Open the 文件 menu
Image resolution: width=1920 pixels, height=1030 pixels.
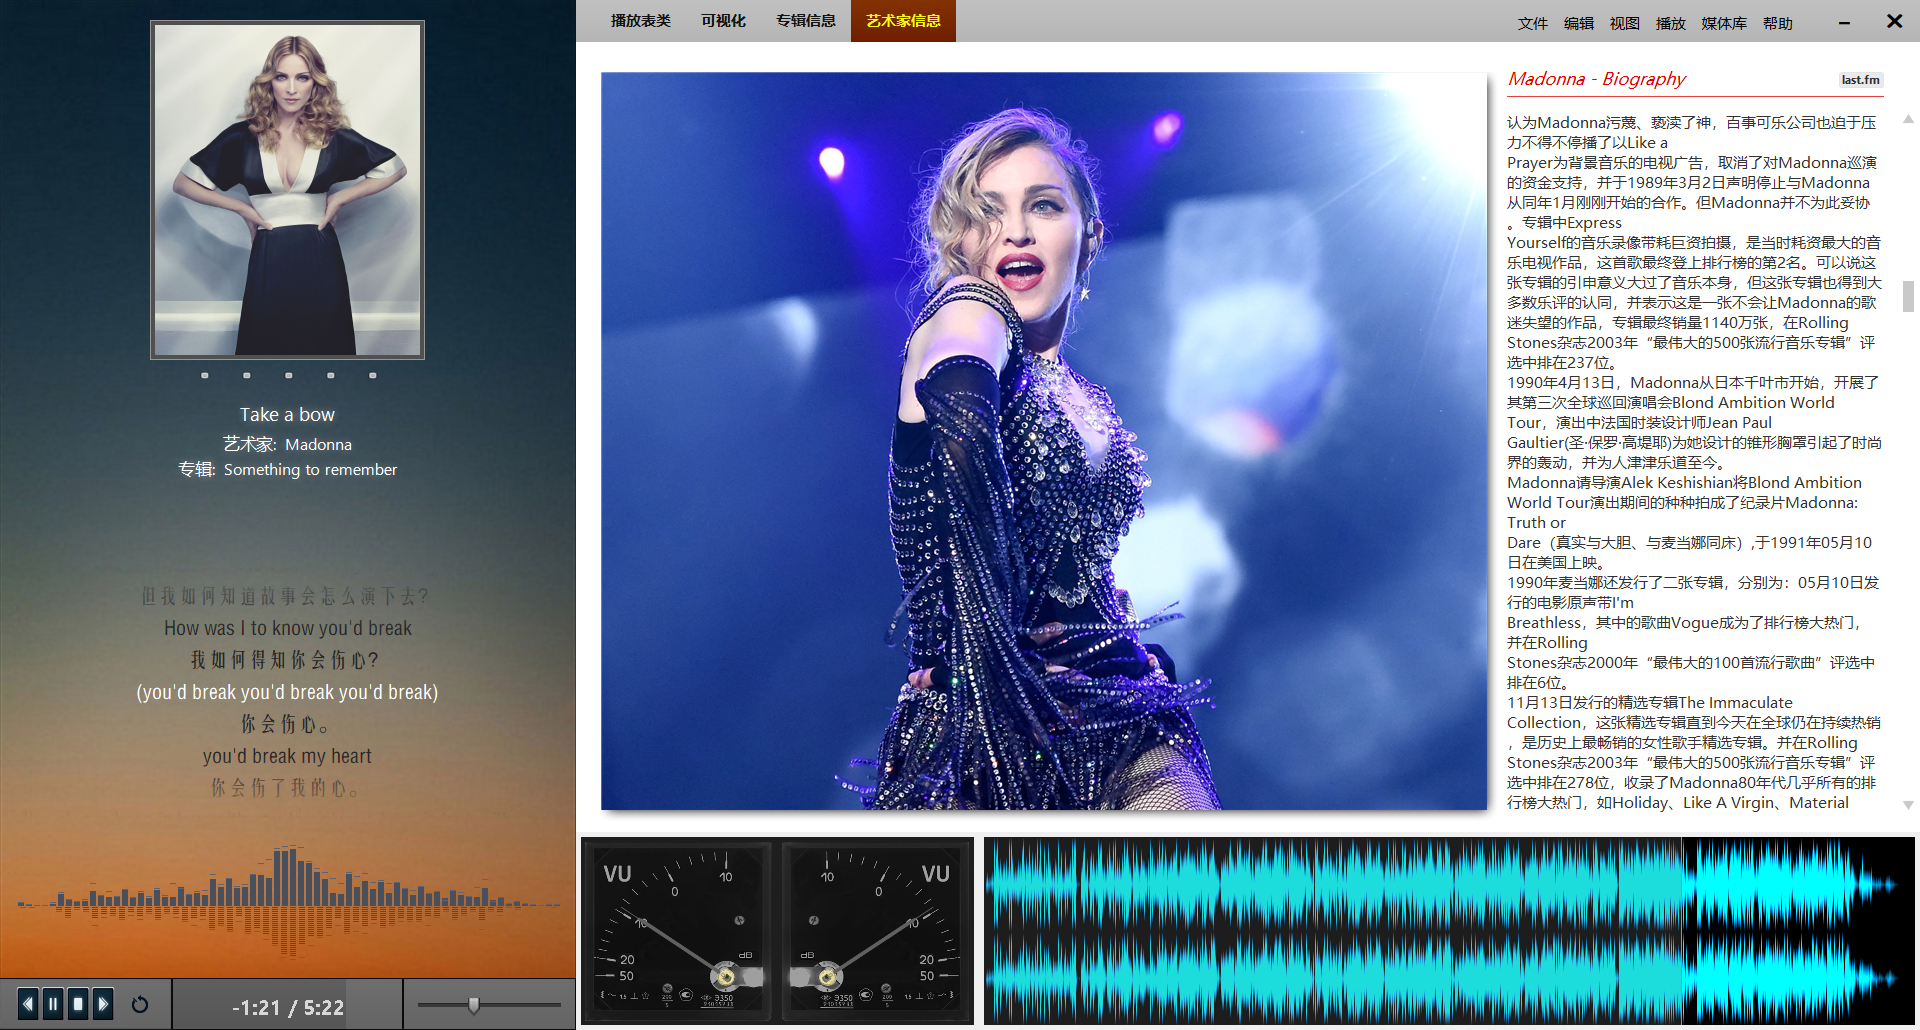[x=1532, y=23]
